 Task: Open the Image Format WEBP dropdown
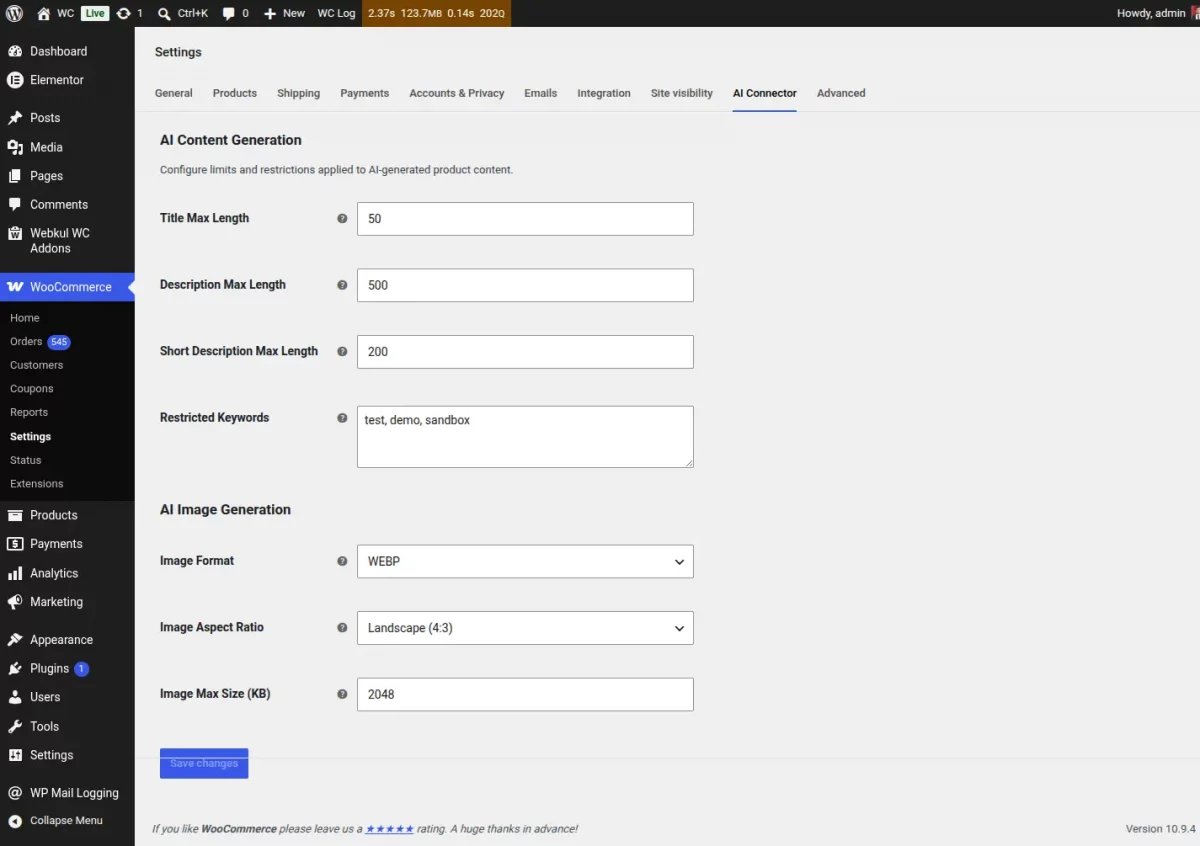[525, 562]
